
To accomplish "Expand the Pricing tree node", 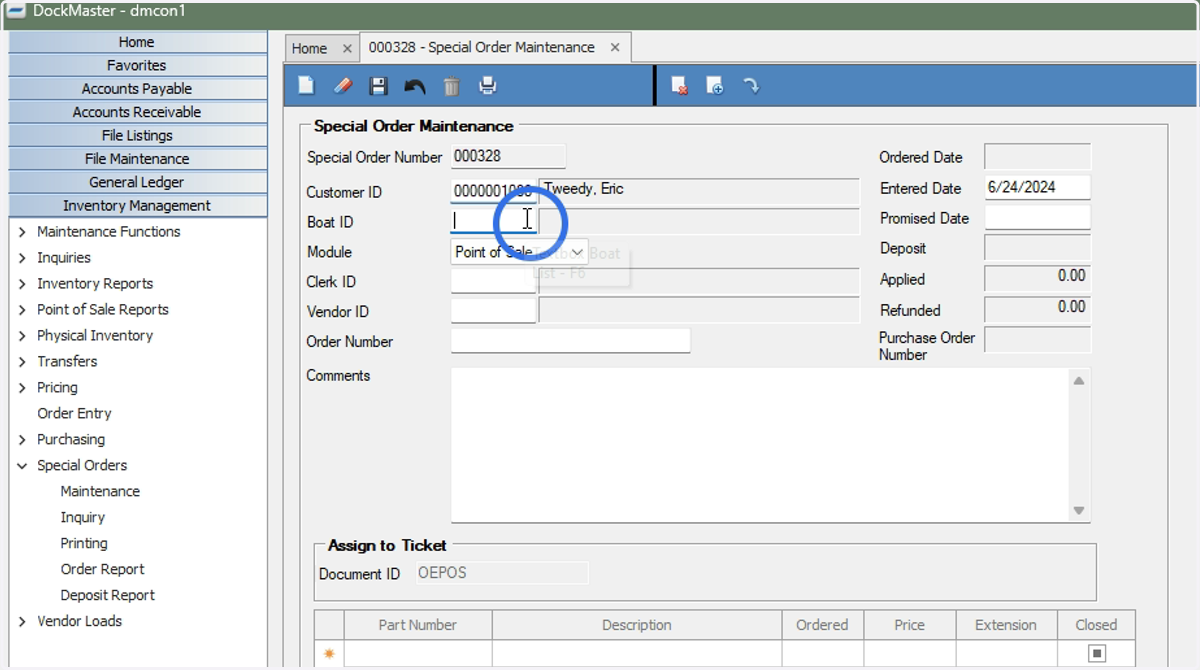I will (22, 388).
